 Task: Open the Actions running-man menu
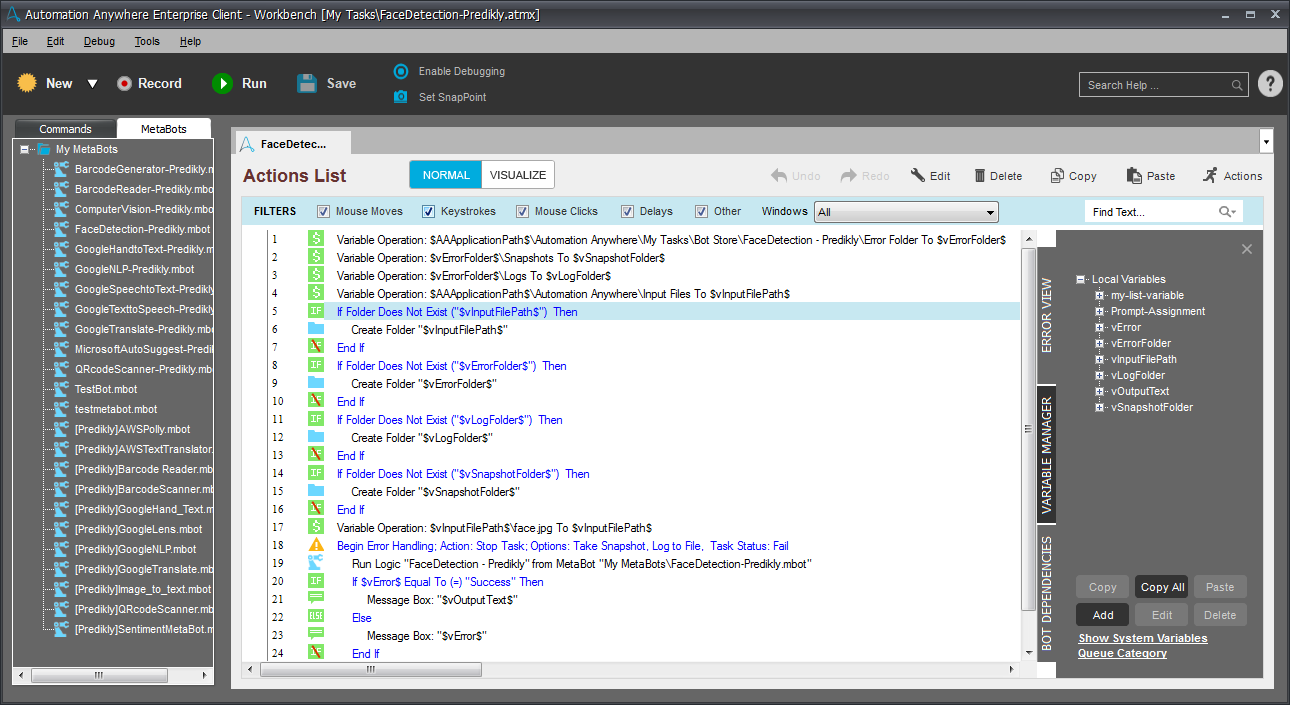click(x=1232, y=176)
